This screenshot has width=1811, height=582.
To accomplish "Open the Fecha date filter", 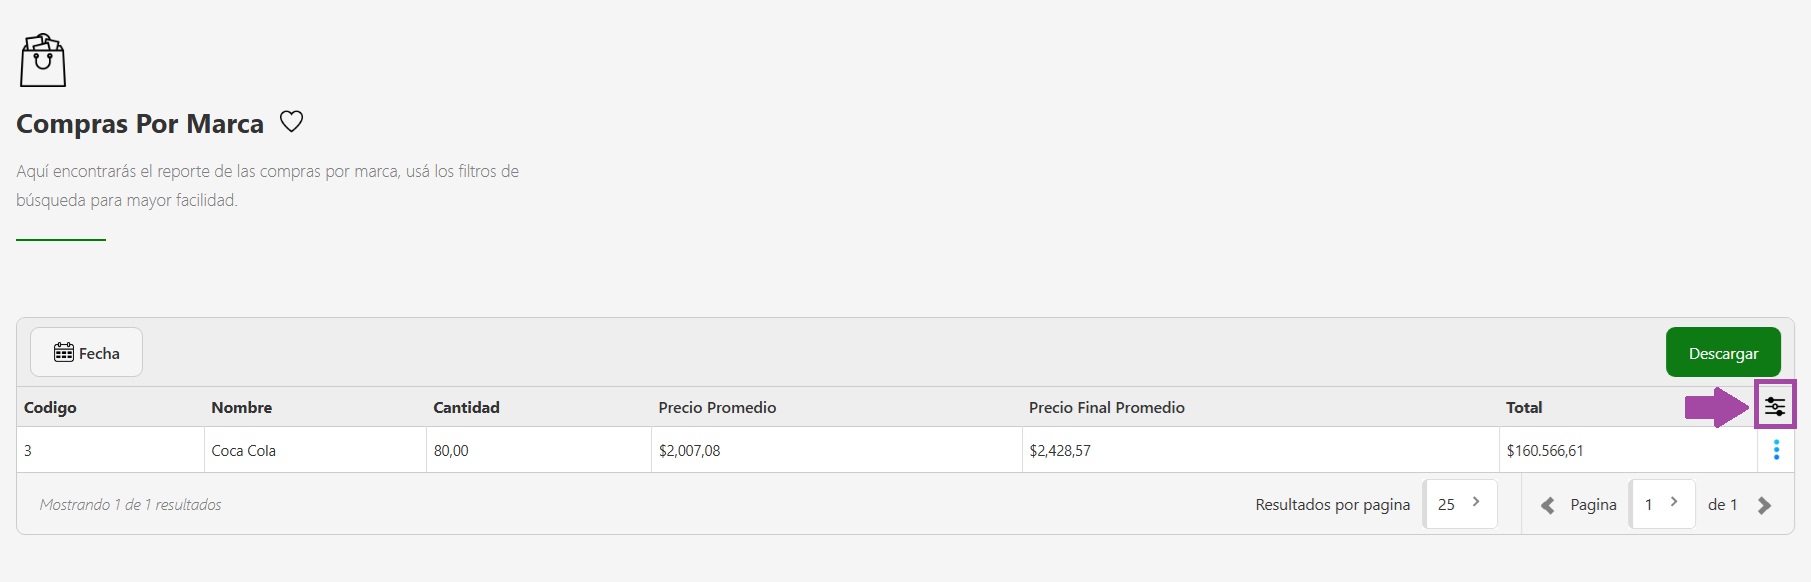I will 87,353.
